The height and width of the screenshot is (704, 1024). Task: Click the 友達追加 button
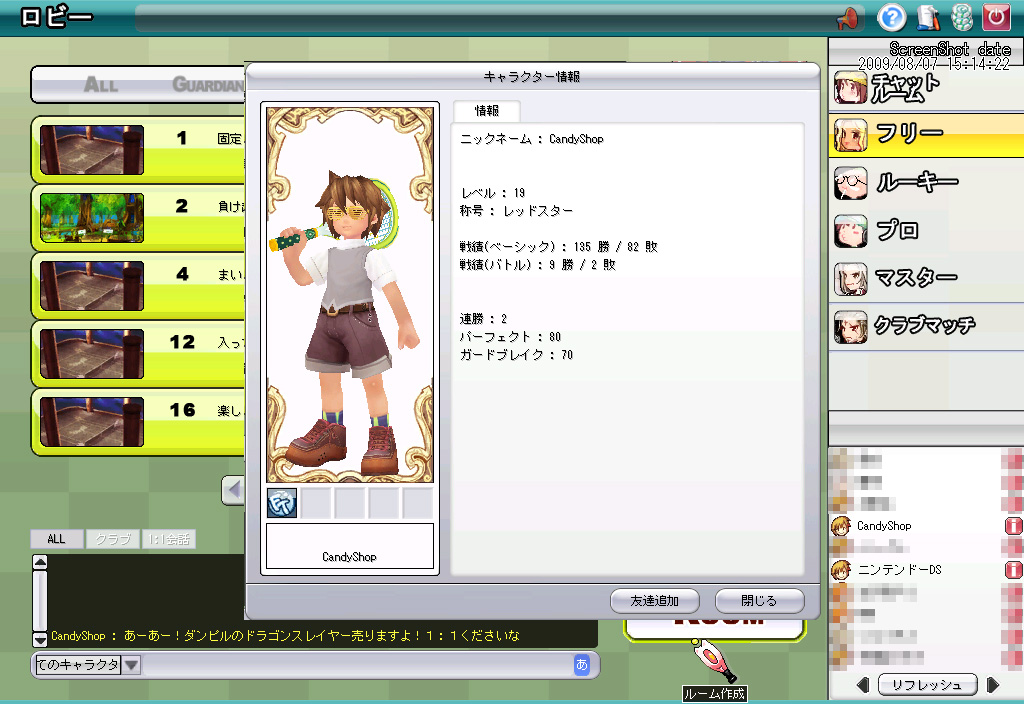tap(654, 601)
